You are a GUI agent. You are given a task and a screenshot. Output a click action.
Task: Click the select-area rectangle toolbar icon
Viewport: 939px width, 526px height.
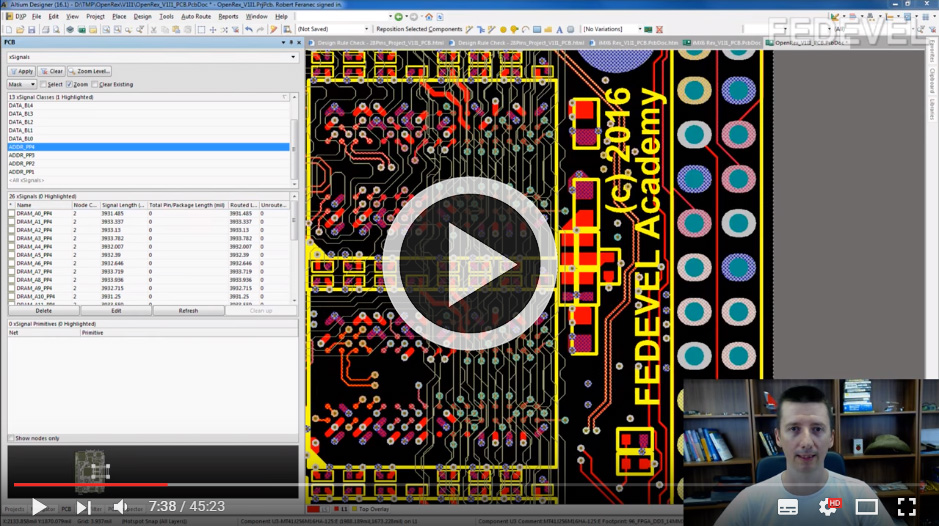pyautogui.click(x=201, y=29)
